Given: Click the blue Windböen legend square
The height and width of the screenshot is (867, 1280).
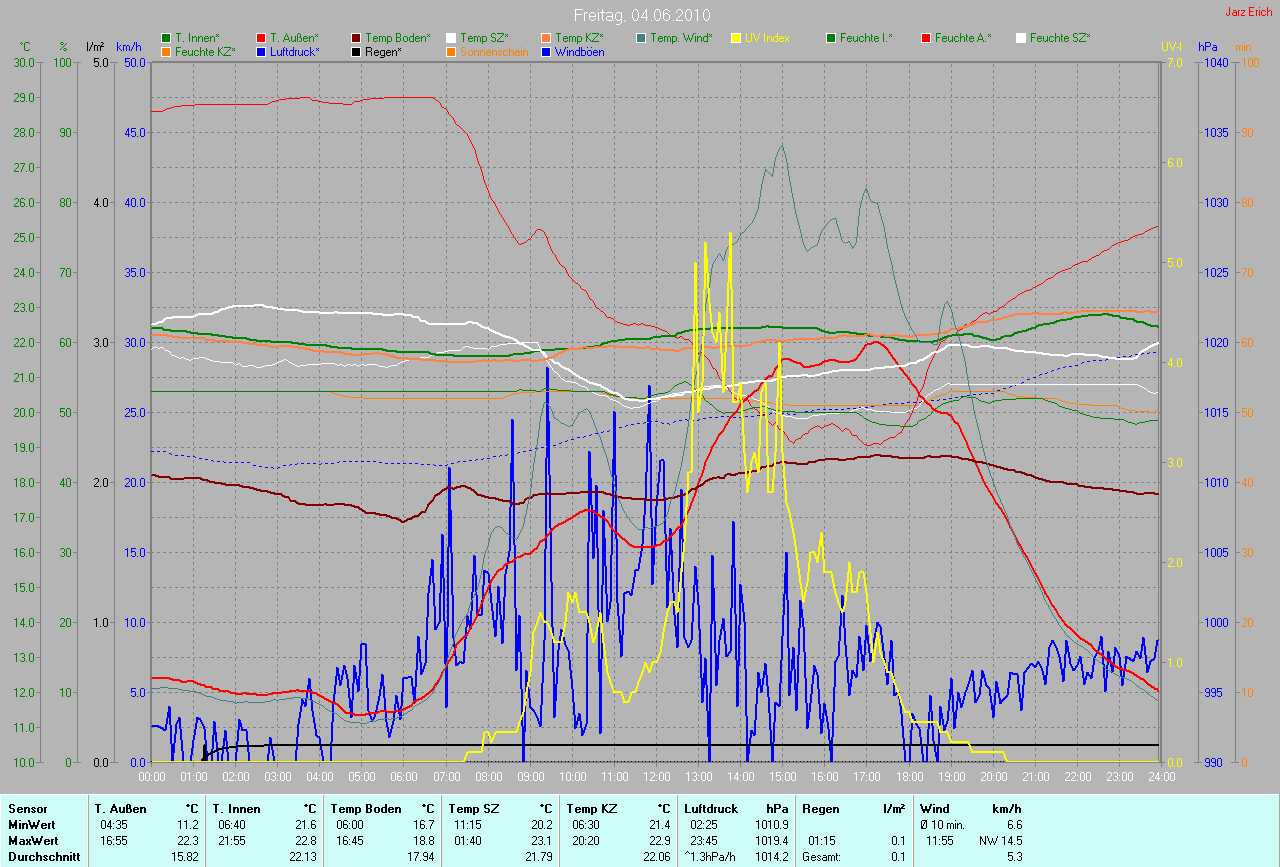Looking at the screenshot, I should click(546, 51).
